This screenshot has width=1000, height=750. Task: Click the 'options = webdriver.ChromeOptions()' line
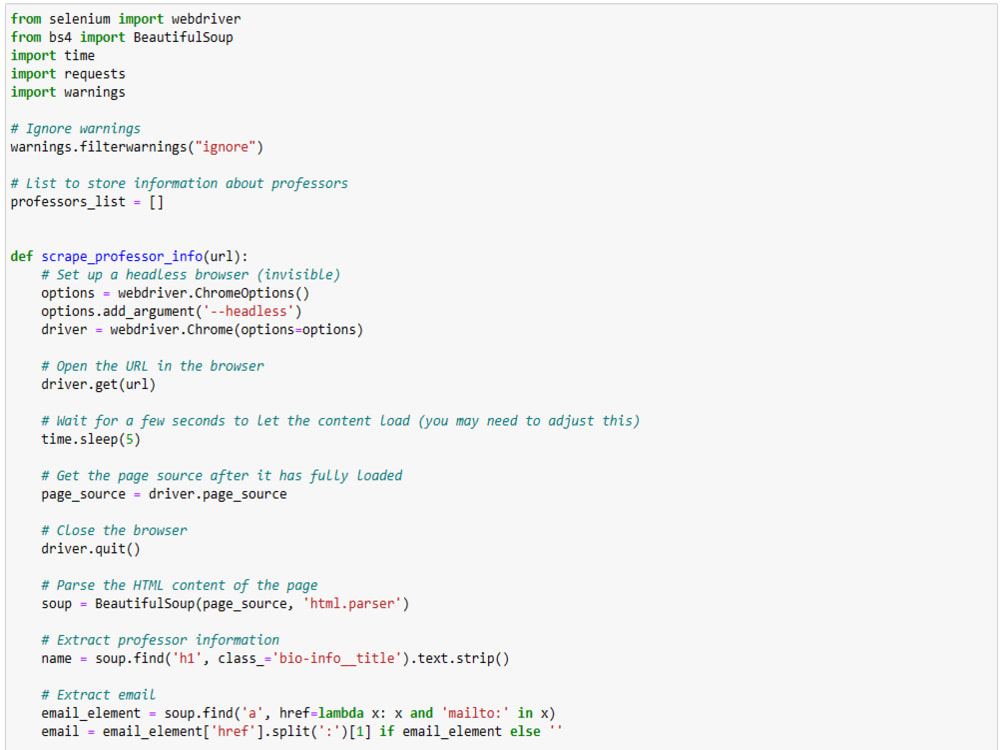click(x=175, y=293)
